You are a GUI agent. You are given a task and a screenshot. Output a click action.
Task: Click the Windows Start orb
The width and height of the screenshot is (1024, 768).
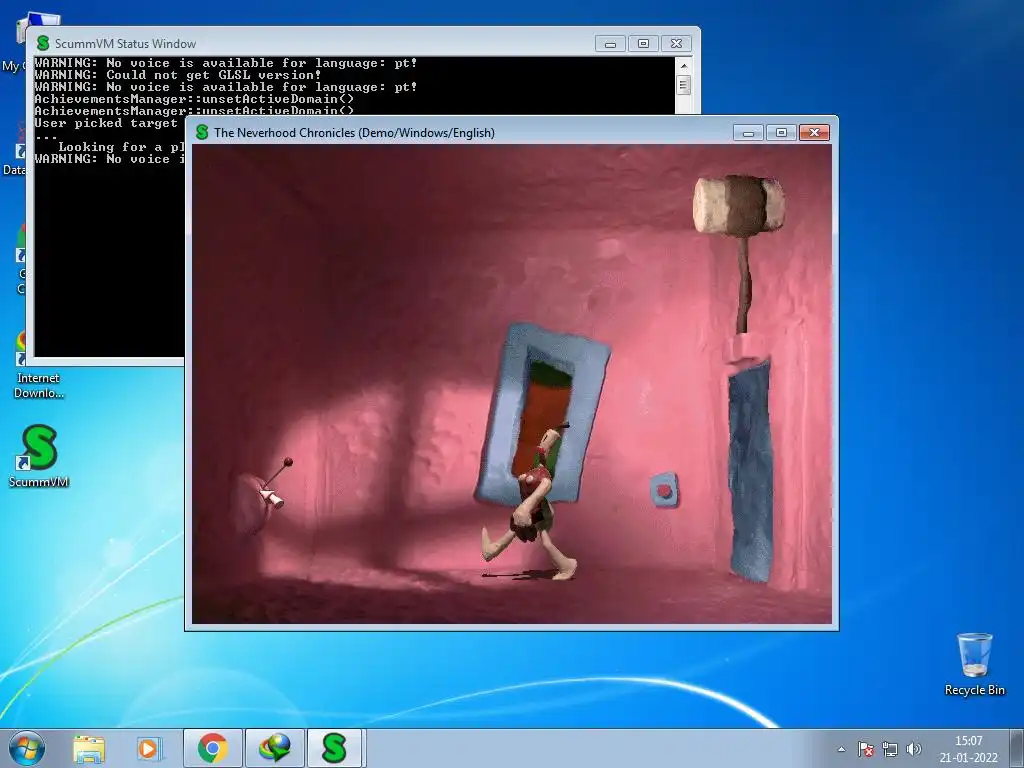click(x=27, y=748)
